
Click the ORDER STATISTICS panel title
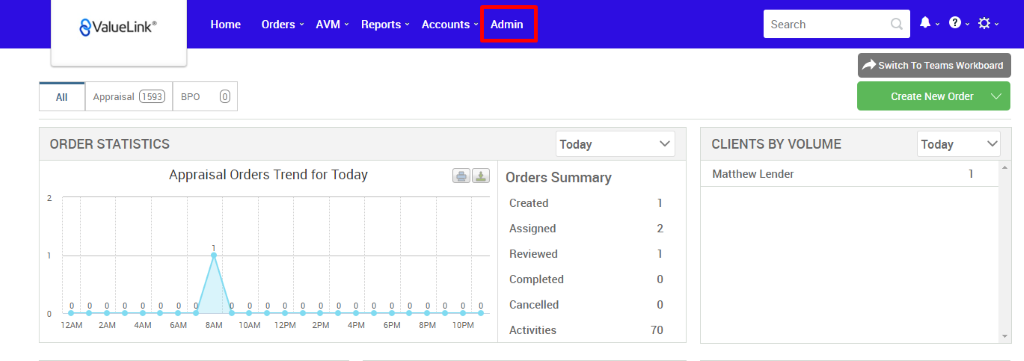[110, 144]
